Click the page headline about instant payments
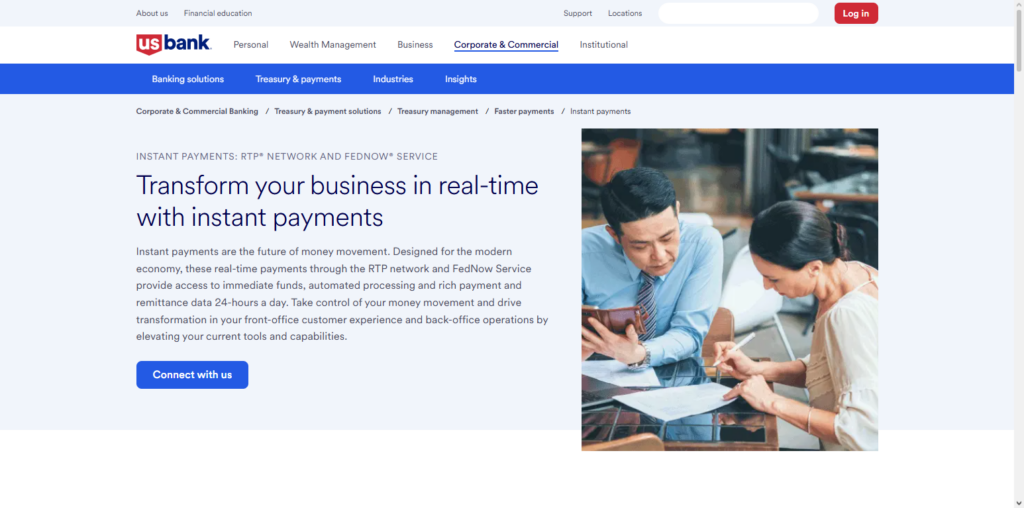This screenshot has width=1024, height=508. point(337,201)
